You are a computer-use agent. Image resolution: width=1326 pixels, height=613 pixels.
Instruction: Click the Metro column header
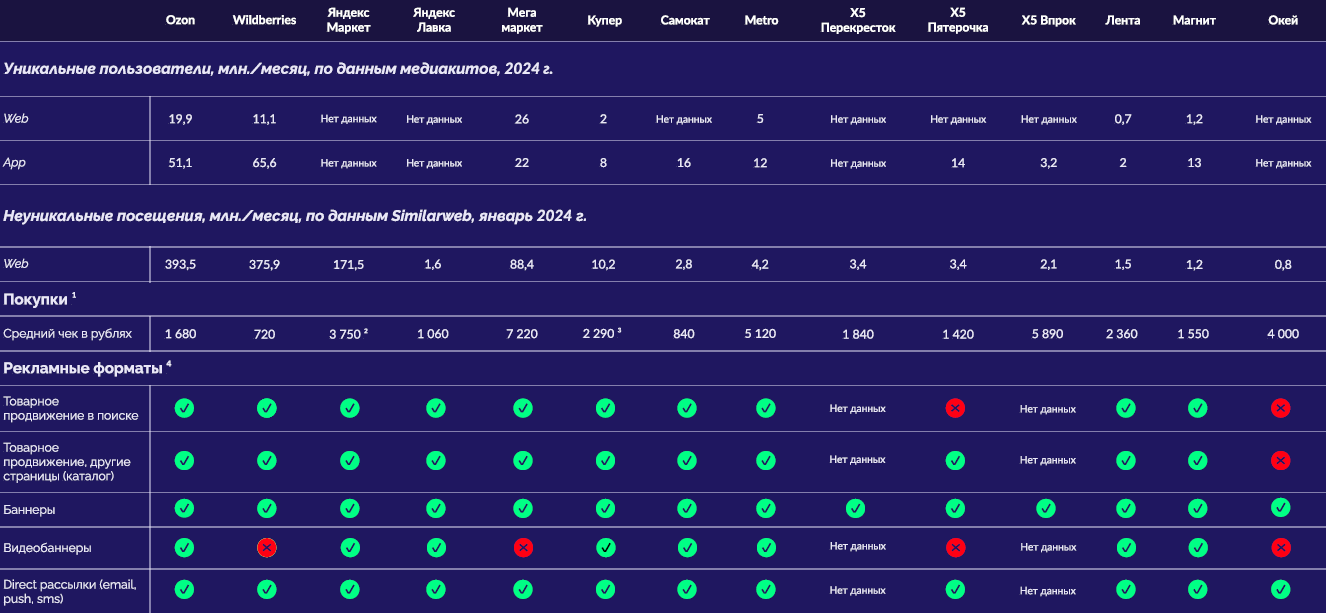[761, 20]
